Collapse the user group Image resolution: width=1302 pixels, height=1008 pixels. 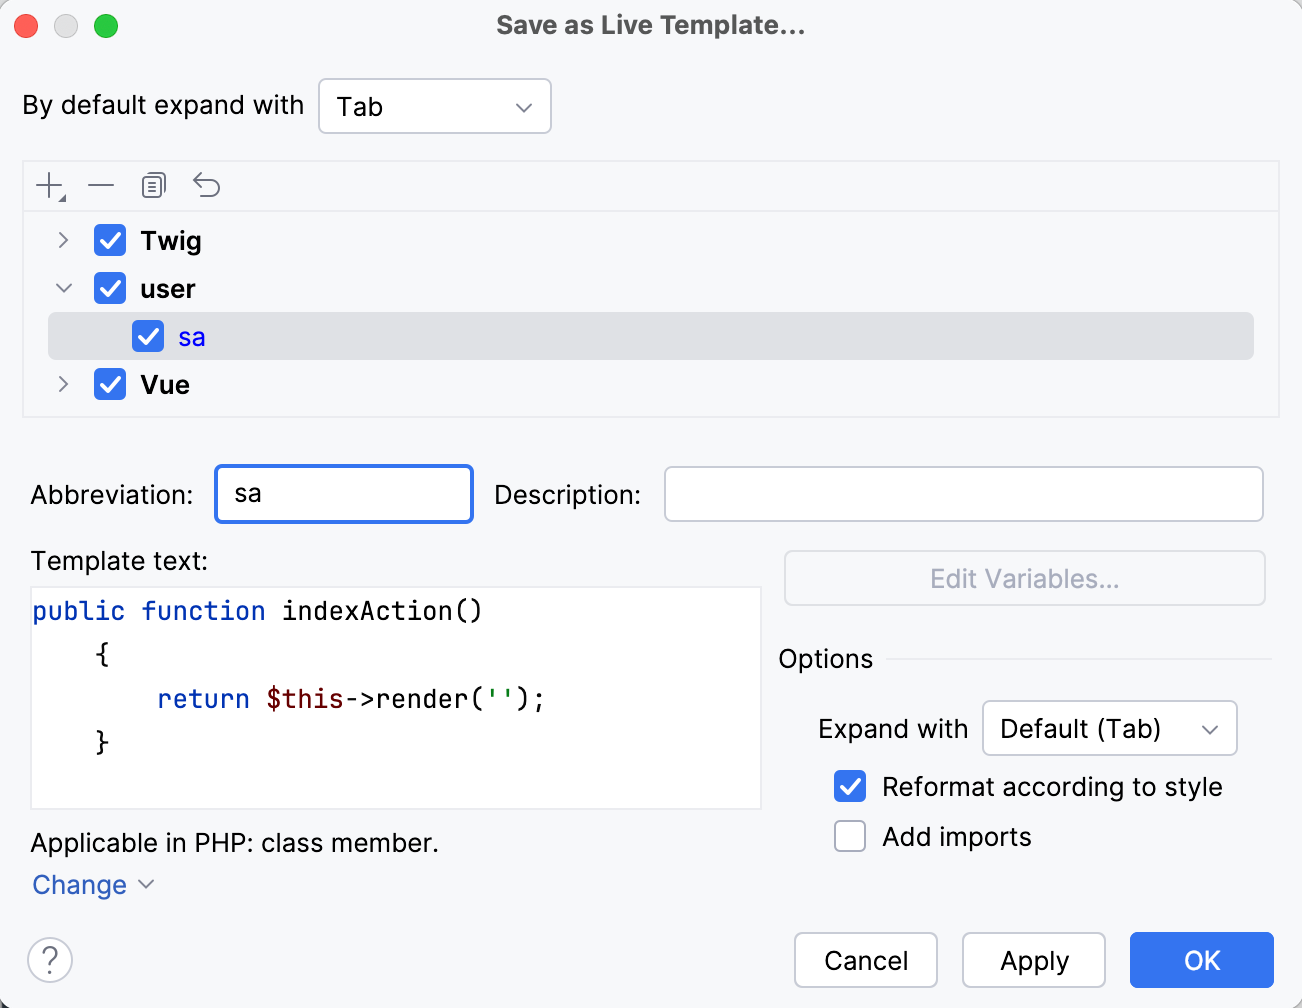pyautogui.click(x=63, y=288)
